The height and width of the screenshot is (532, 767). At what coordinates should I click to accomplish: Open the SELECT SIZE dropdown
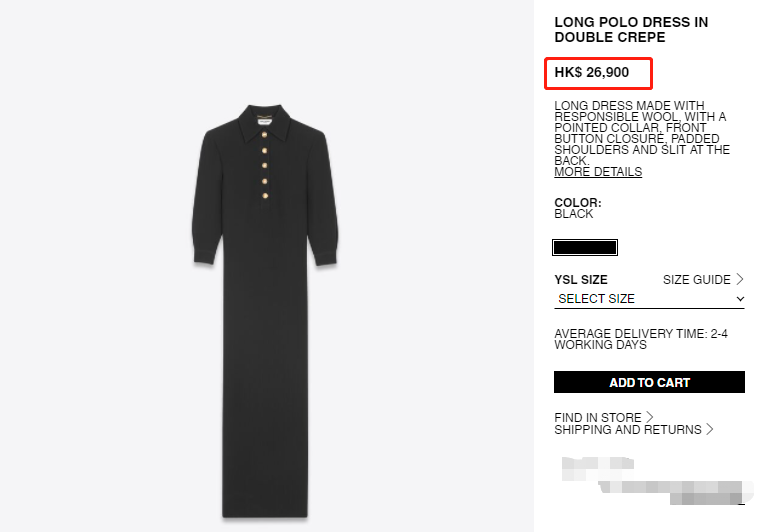click(x=649, y=299)
